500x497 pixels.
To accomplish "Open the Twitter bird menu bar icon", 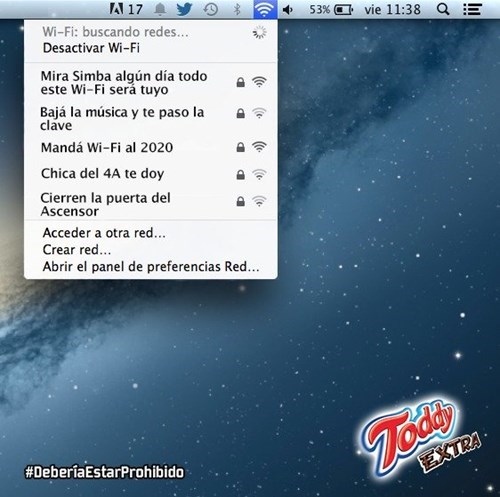I will 184,9.
